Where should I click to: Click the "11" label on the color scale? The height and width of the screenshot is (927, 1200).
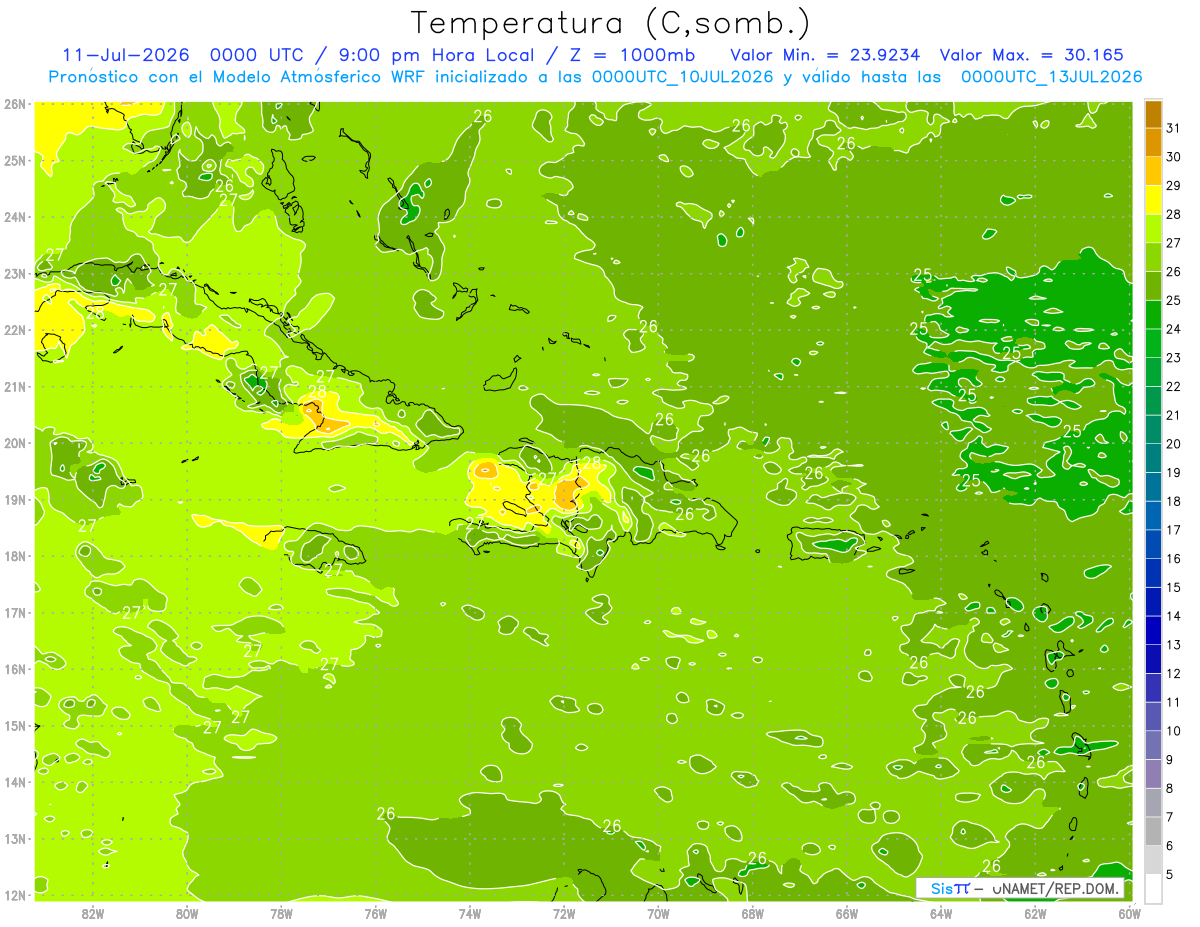coord(1174,702)
